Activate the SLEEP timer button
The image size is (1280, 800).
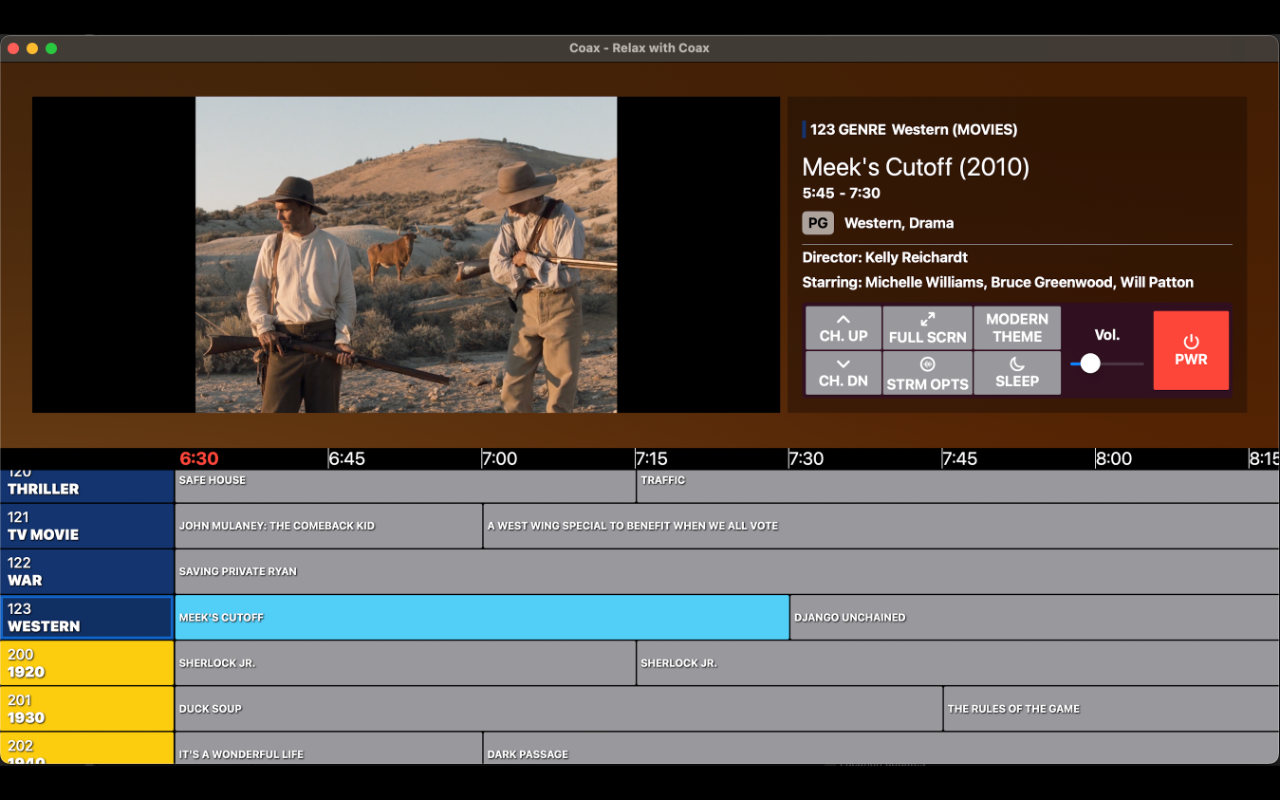[x=1017, y=372]
